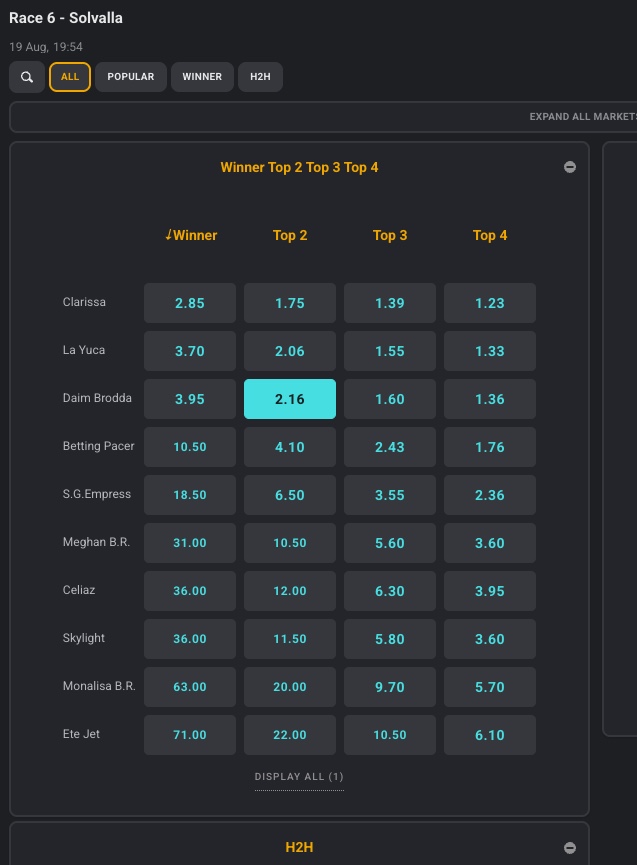Pick La Yuca Top 2 odds 2.06

(x=290, y=351)
